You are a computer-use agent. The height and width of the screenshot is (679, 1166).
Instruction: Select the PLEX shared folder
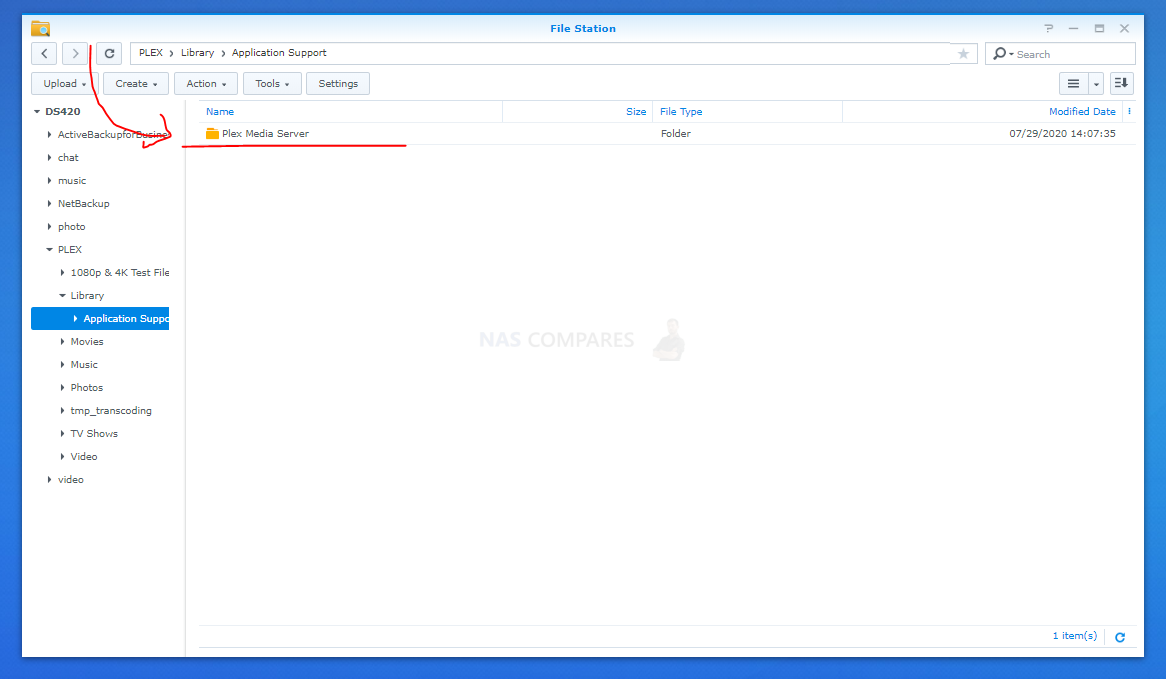tap(70, 250)
